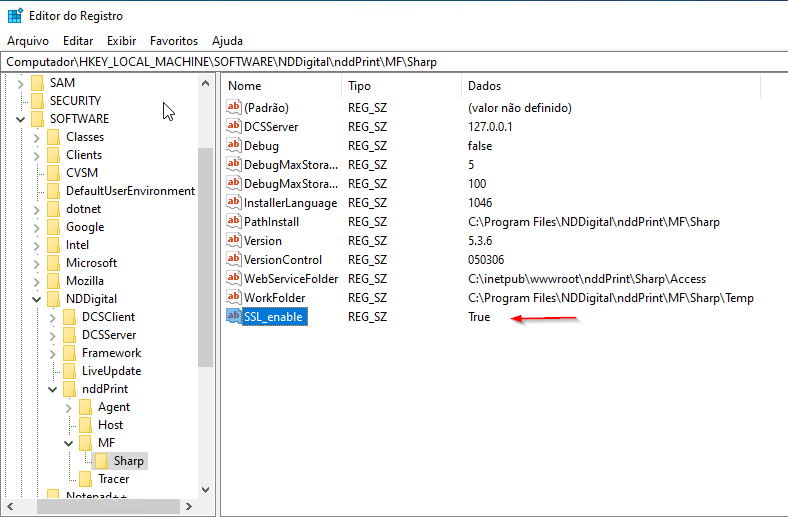
Task: Click the Registry Editor title bar icon
Action: (x=16, y=15)
